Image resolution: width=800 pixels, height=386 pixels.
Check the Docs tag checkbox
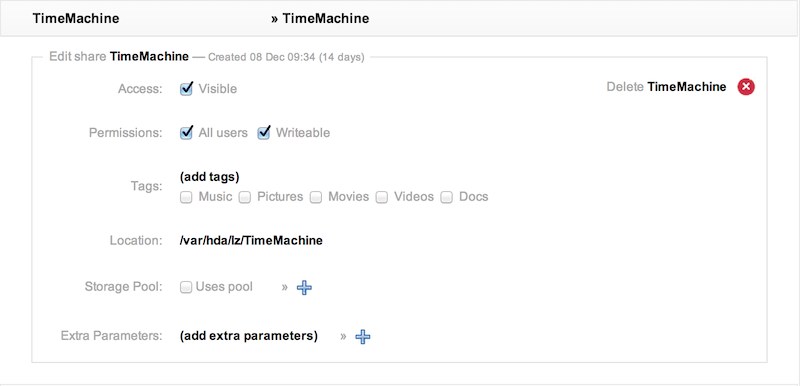(x=447, y=197)
